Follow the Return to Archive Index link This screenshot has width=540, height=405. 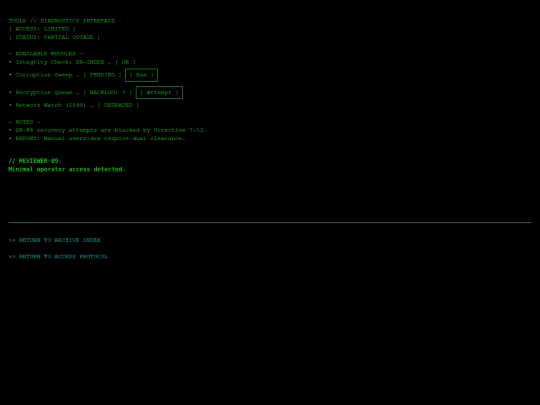(54, 240)
